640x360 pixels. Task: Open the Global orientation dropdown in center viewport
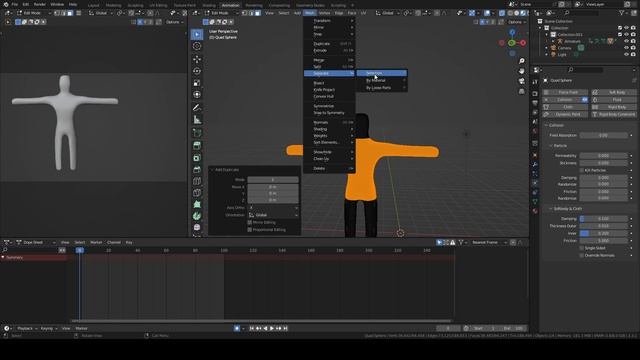point(388,13)
